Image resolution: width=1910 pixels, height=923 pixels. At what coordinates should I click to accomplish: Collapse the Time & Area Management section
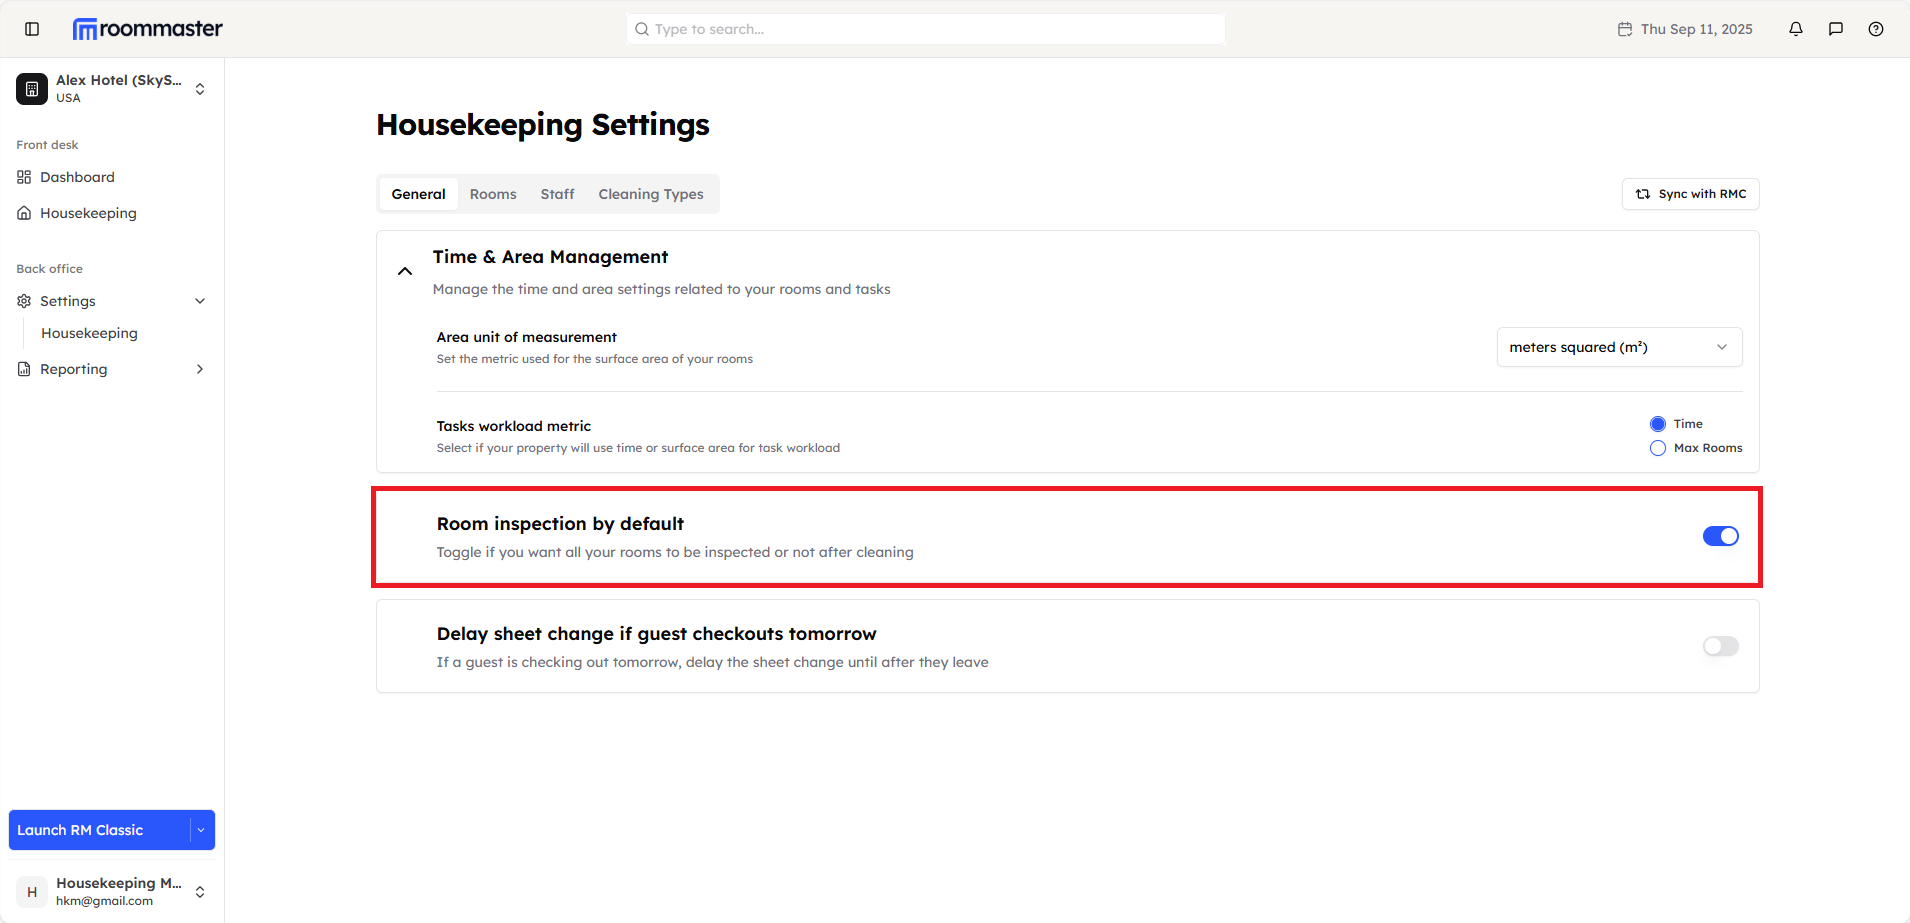(405, 271)
